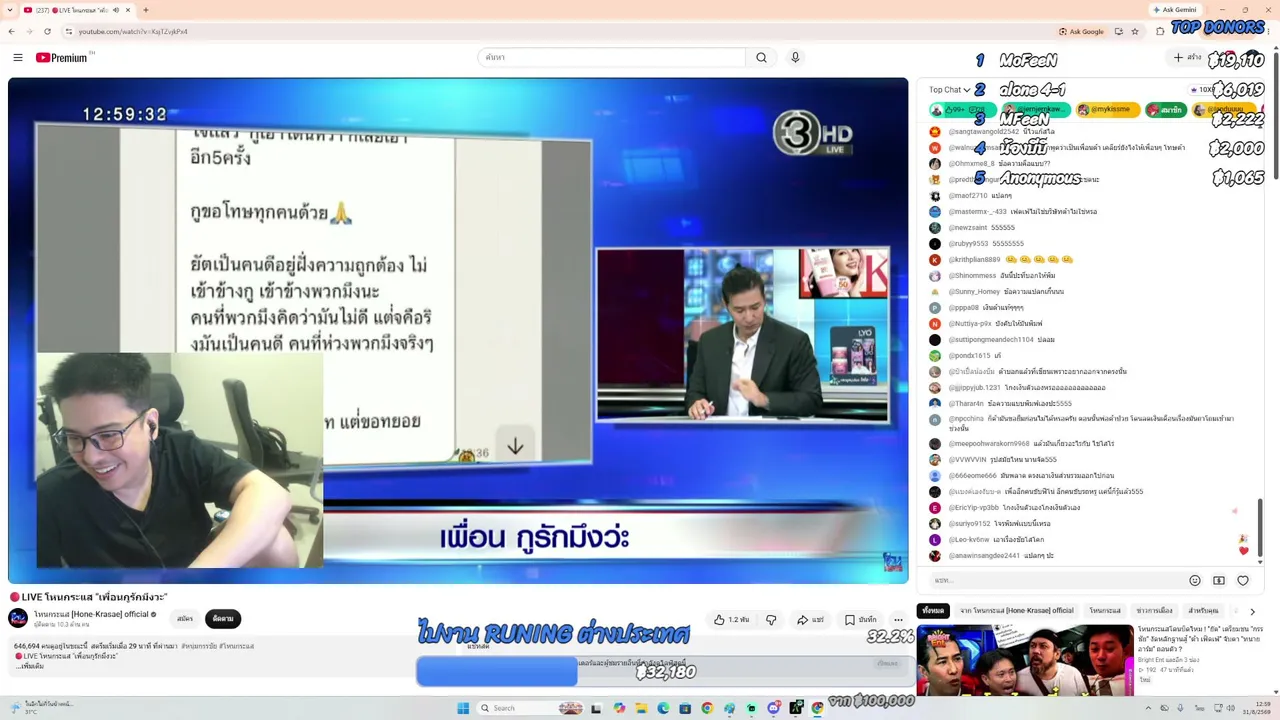Select the สำหรับคุณ filter chip
1280x720 pixels.
[x=1203, y=611]
